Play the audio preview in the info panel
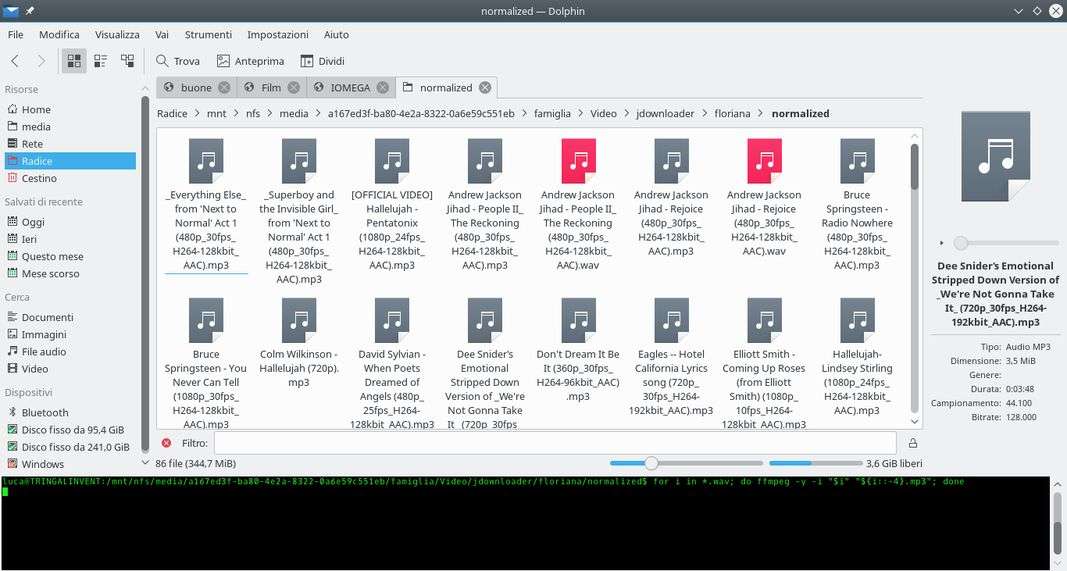 pos(941,243)
